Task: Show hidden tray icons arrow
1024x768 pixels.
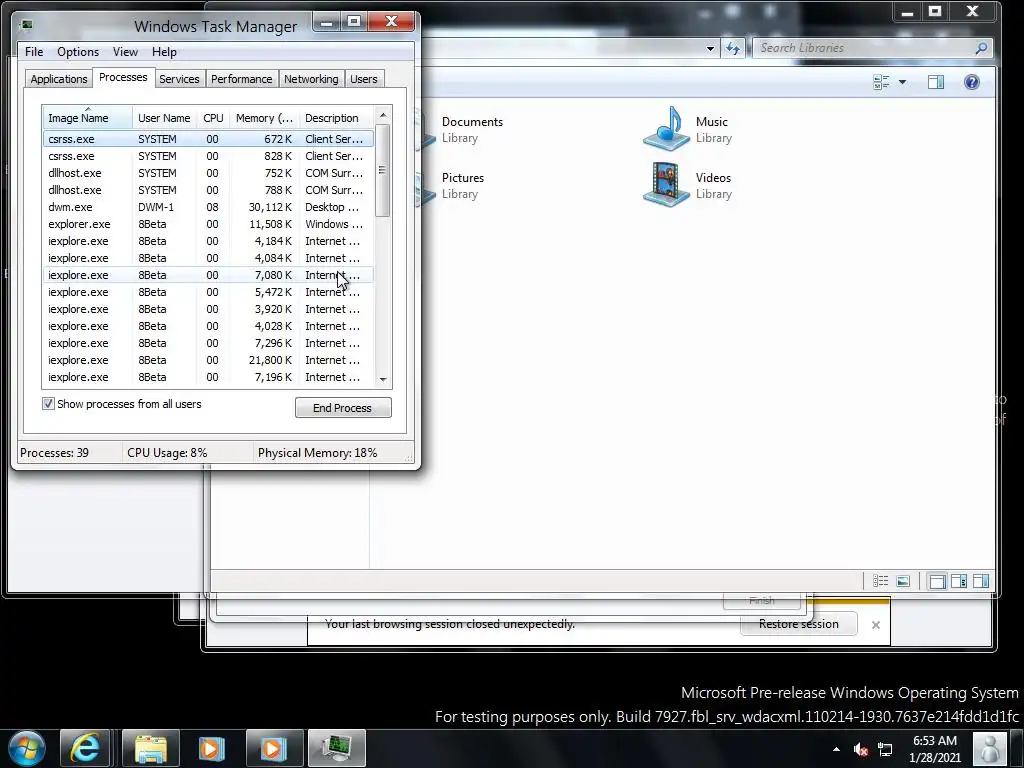Action: 836,749
